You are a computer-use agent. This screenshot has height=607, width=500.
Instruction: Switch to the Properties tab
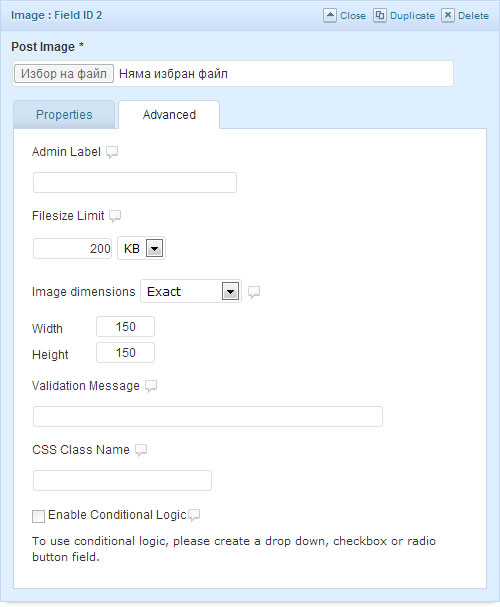[64, 115]
